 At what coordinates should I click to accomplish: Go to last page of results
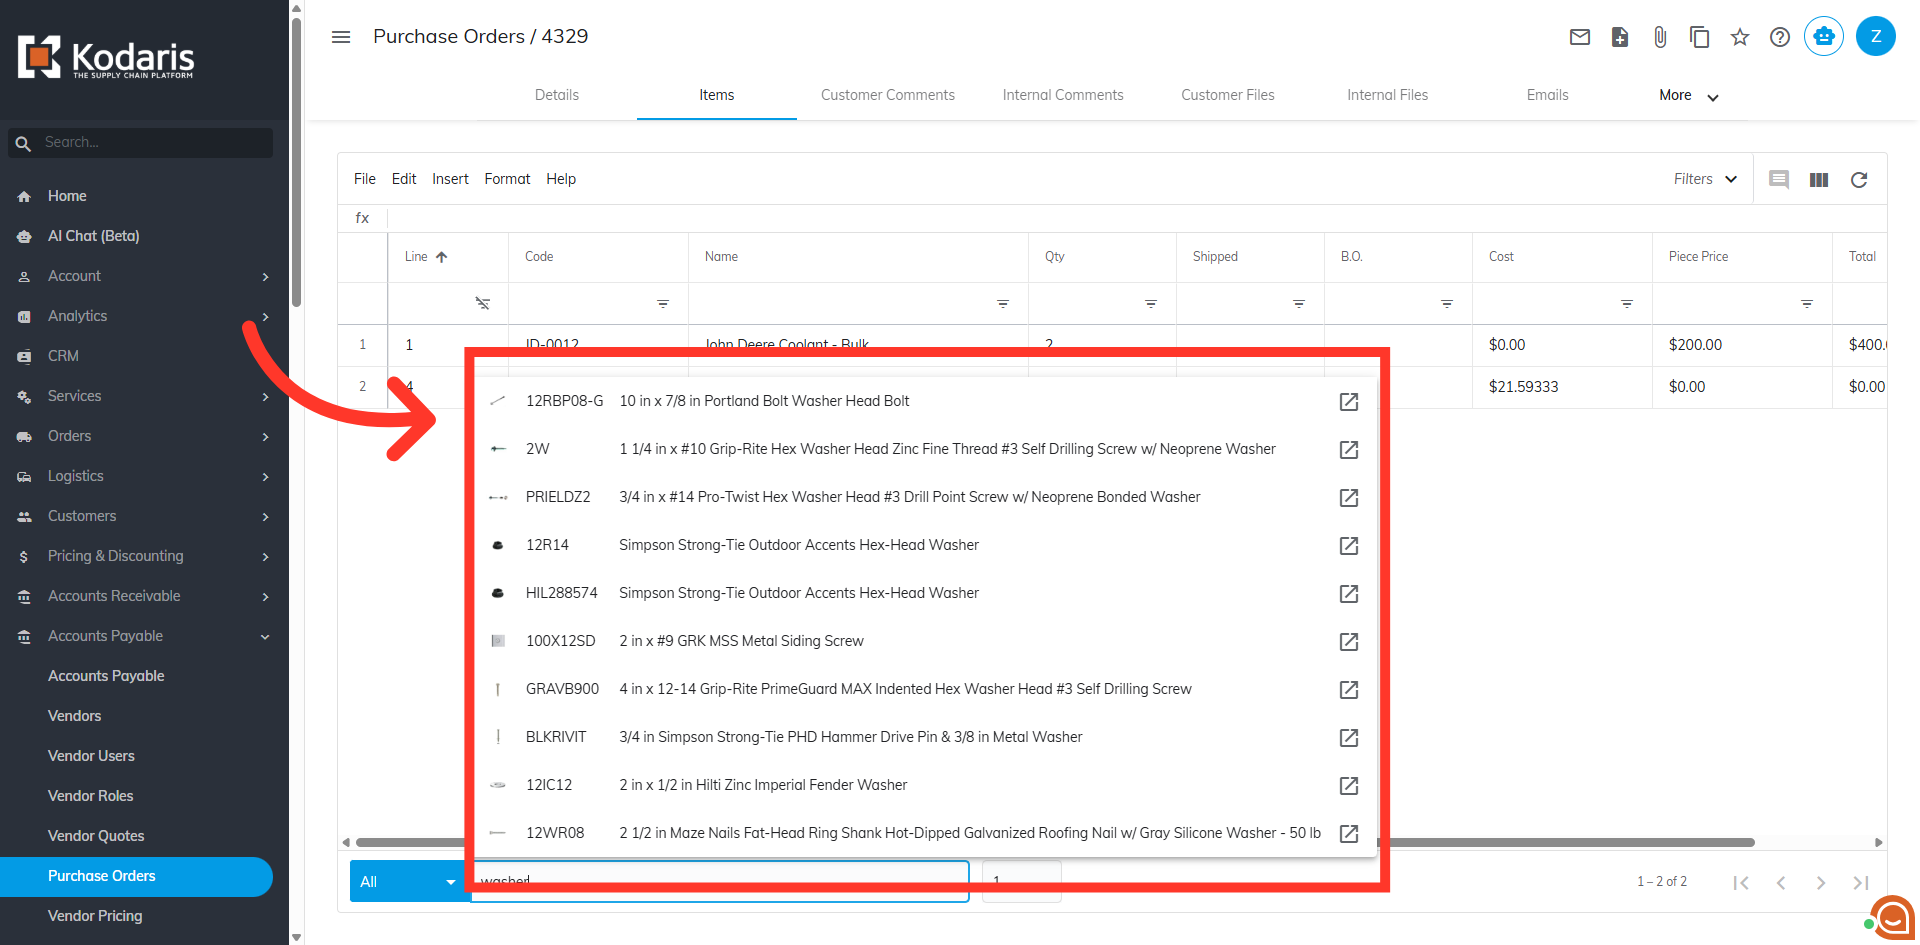point(1861,882)
